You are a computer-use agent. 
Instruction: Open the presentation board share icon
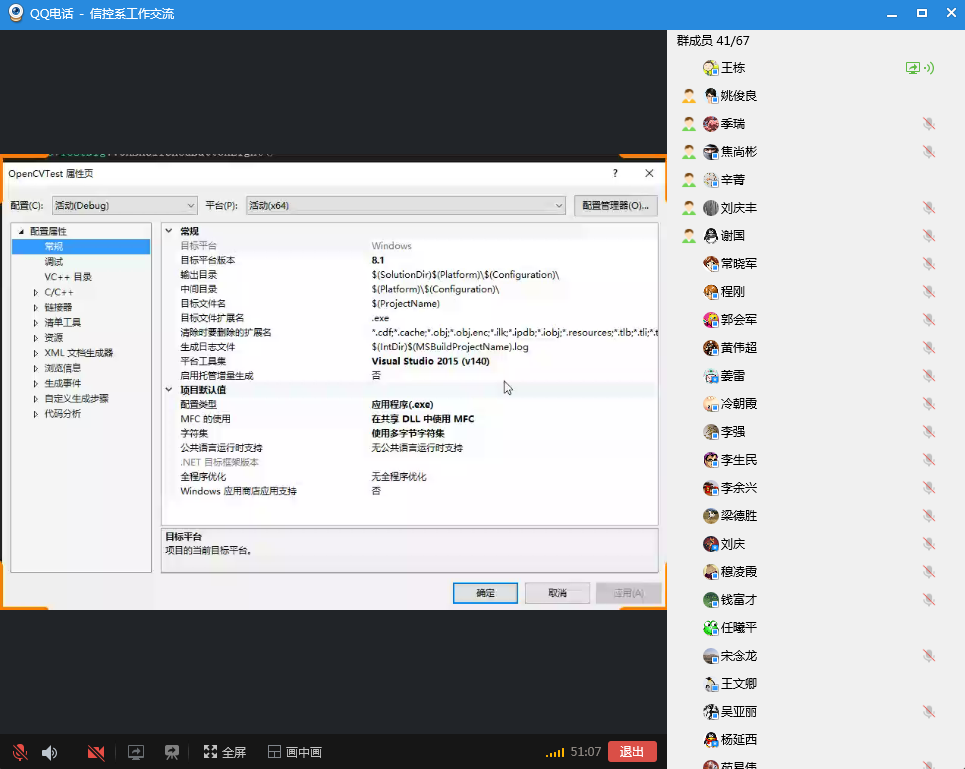click(x=172, y=752)
